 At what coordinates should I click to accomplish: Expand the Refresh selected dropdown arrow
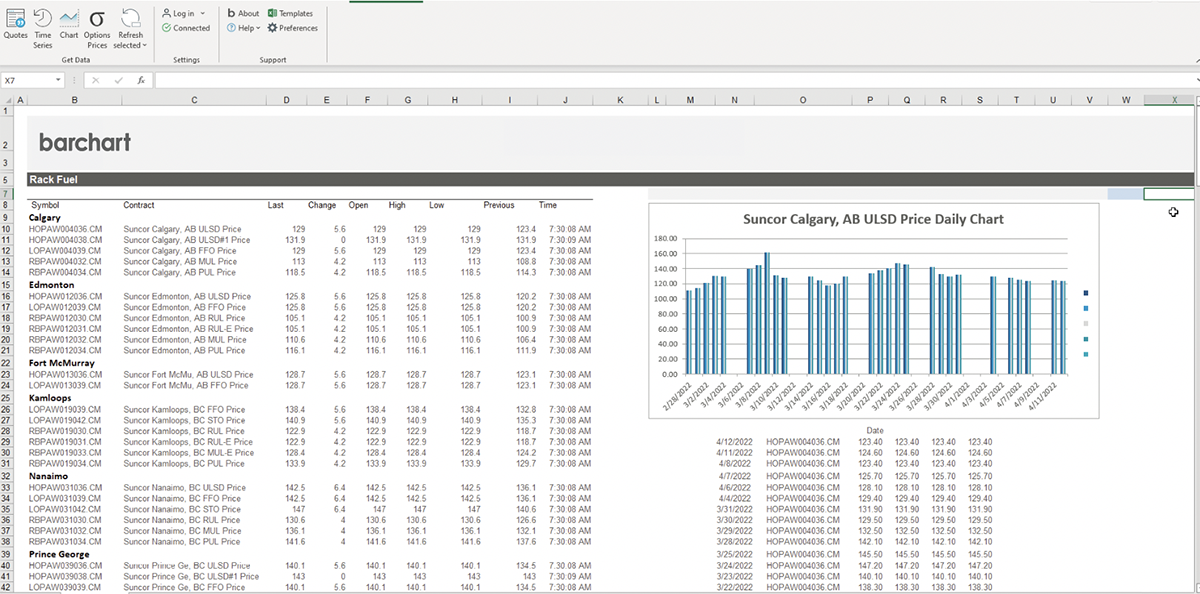[x=145, y=45]
